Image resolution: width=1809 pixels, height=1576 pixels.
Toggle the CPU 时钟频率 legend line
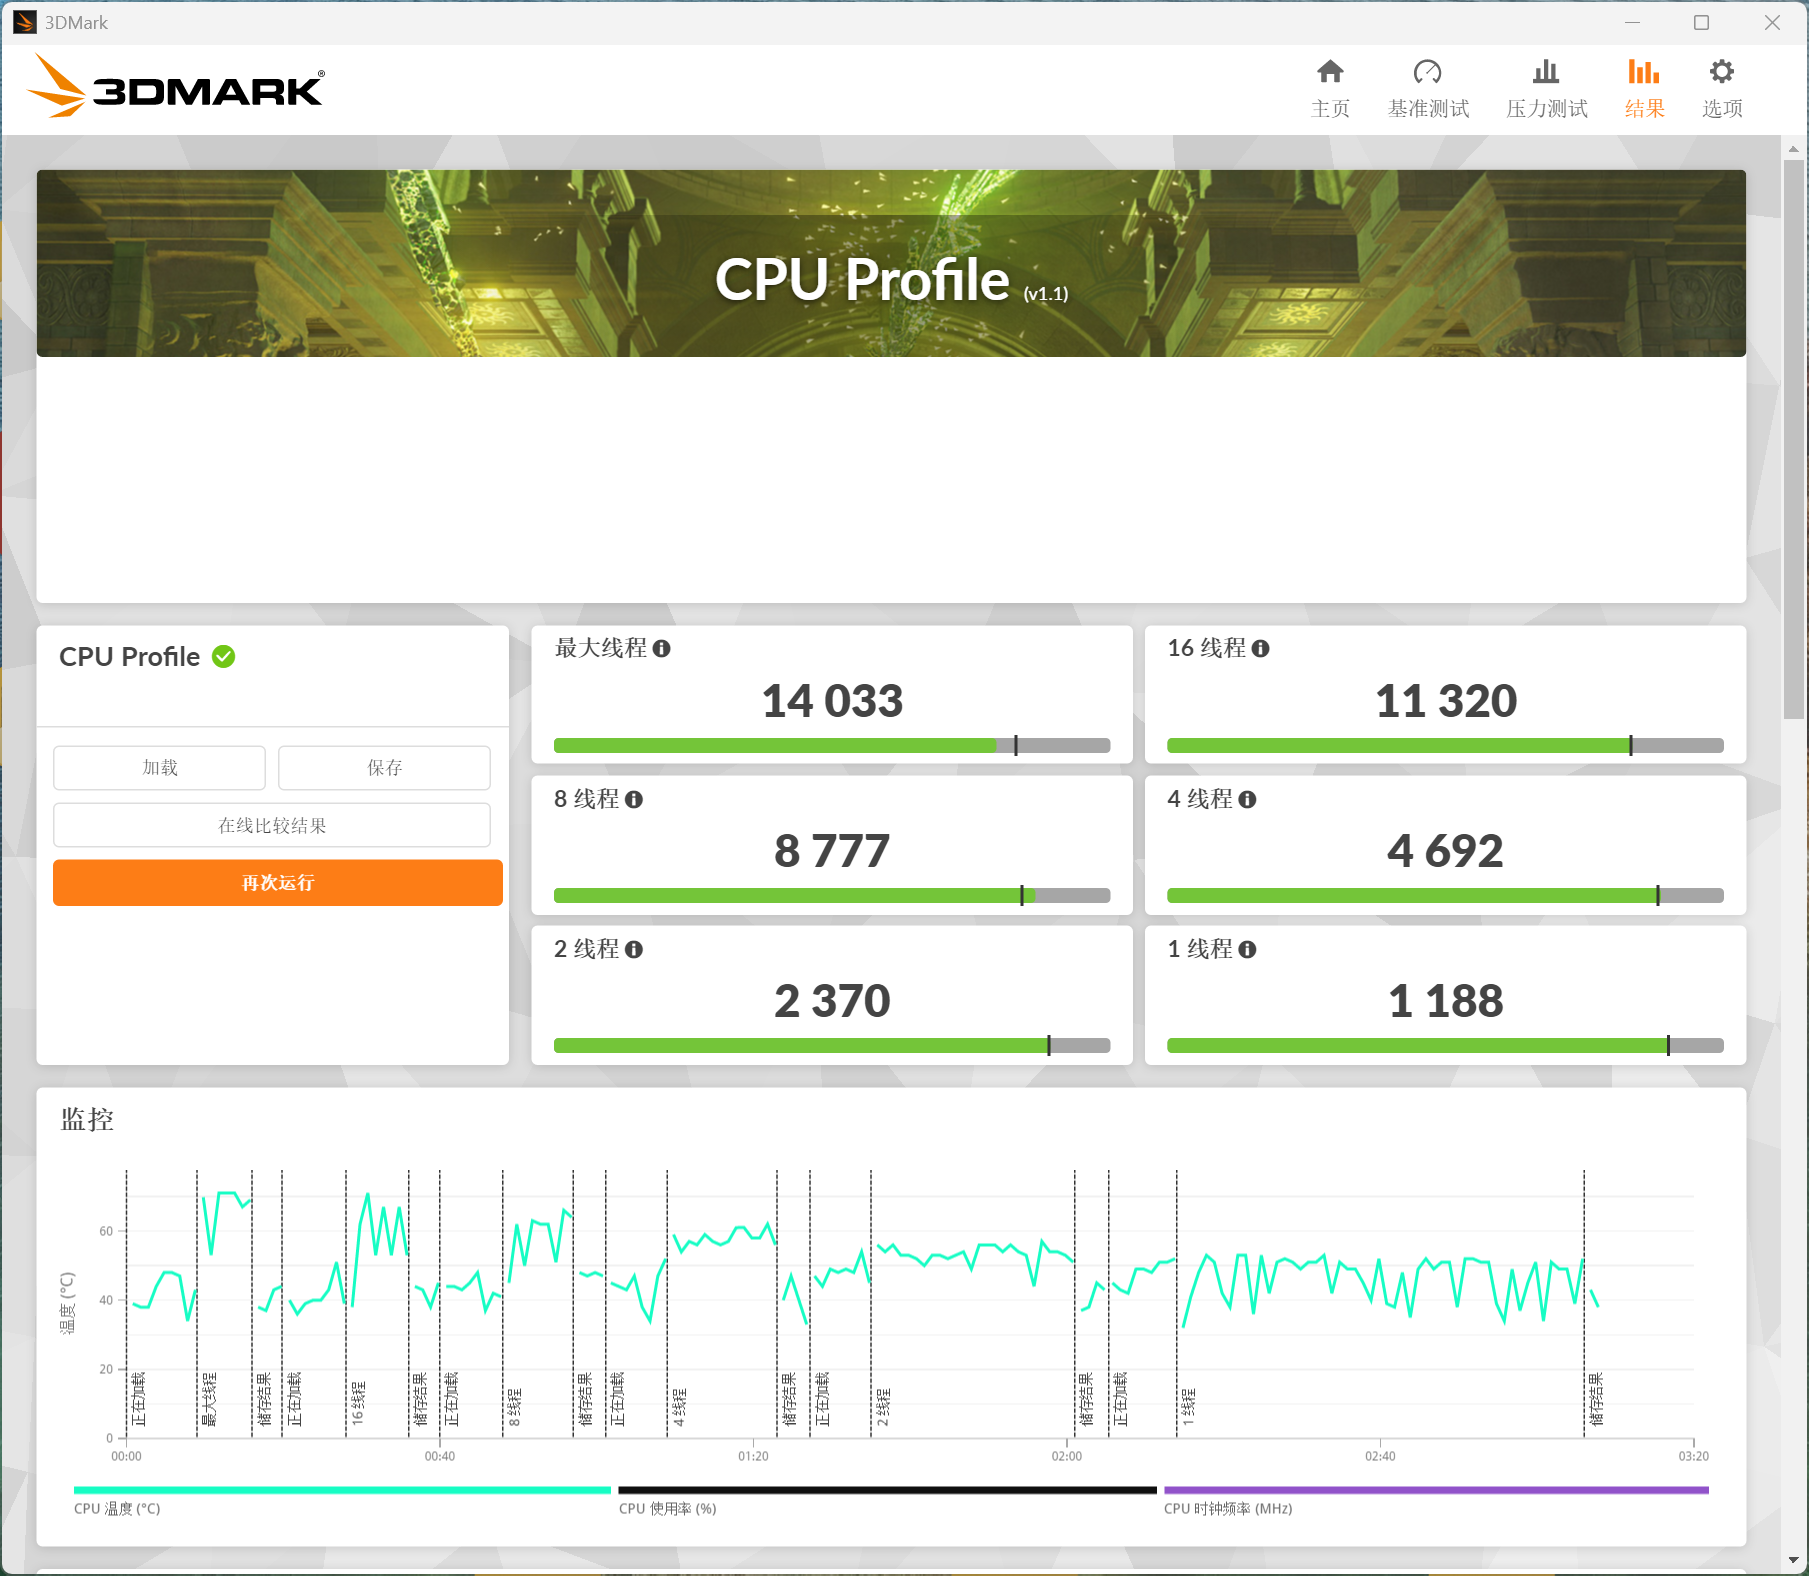[1436, 1490]
